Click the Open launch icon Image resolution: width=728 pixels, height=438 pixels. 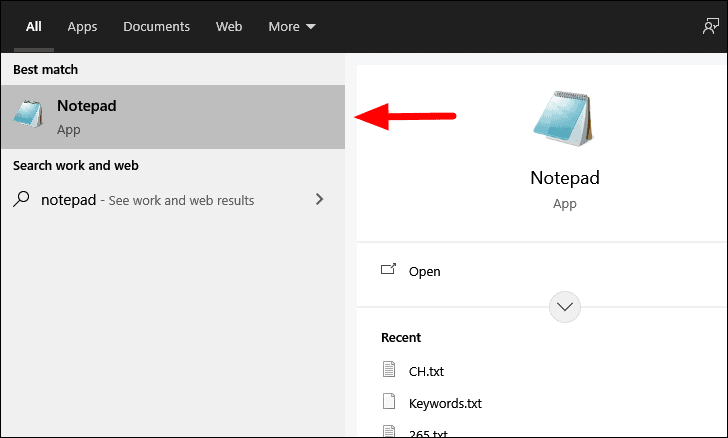[x=389, y=269]
